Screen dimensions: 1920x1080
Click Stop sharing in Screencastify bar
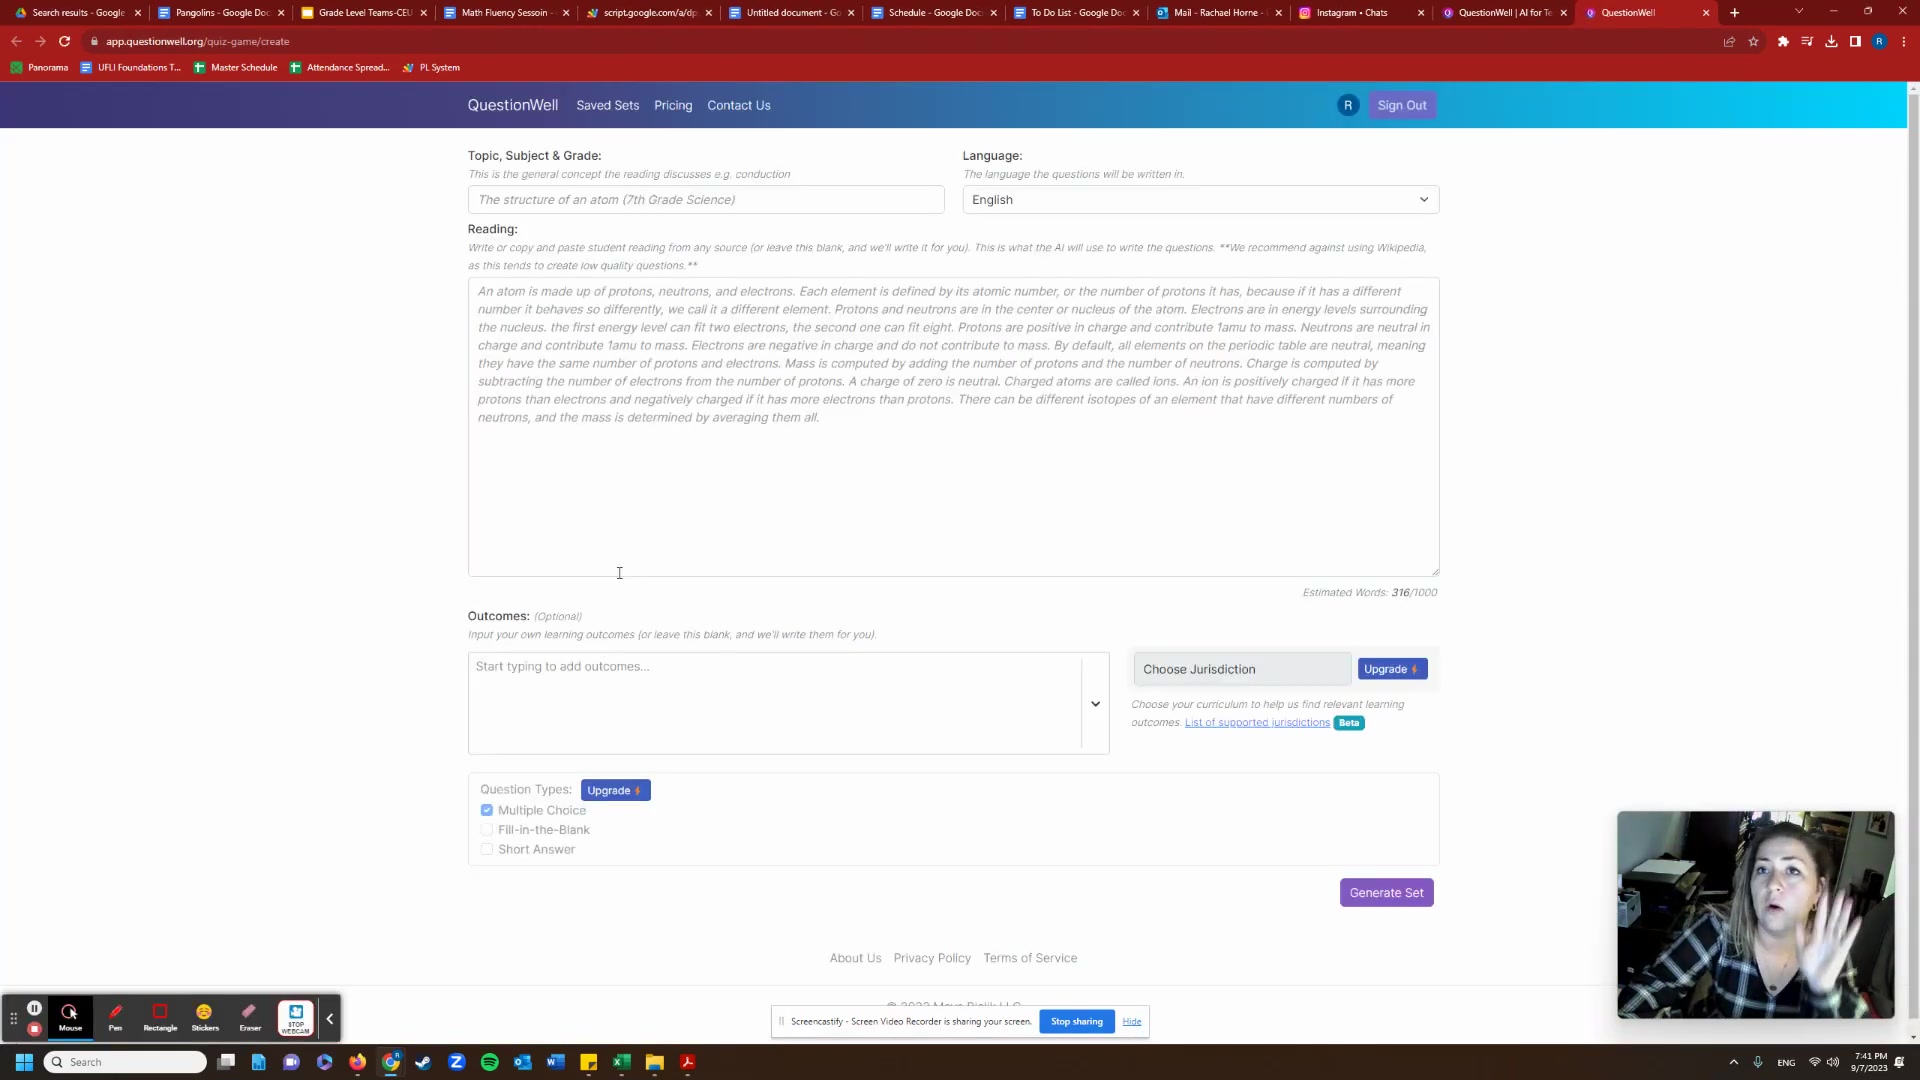pyautogui.click(x=1077, y=1021)
